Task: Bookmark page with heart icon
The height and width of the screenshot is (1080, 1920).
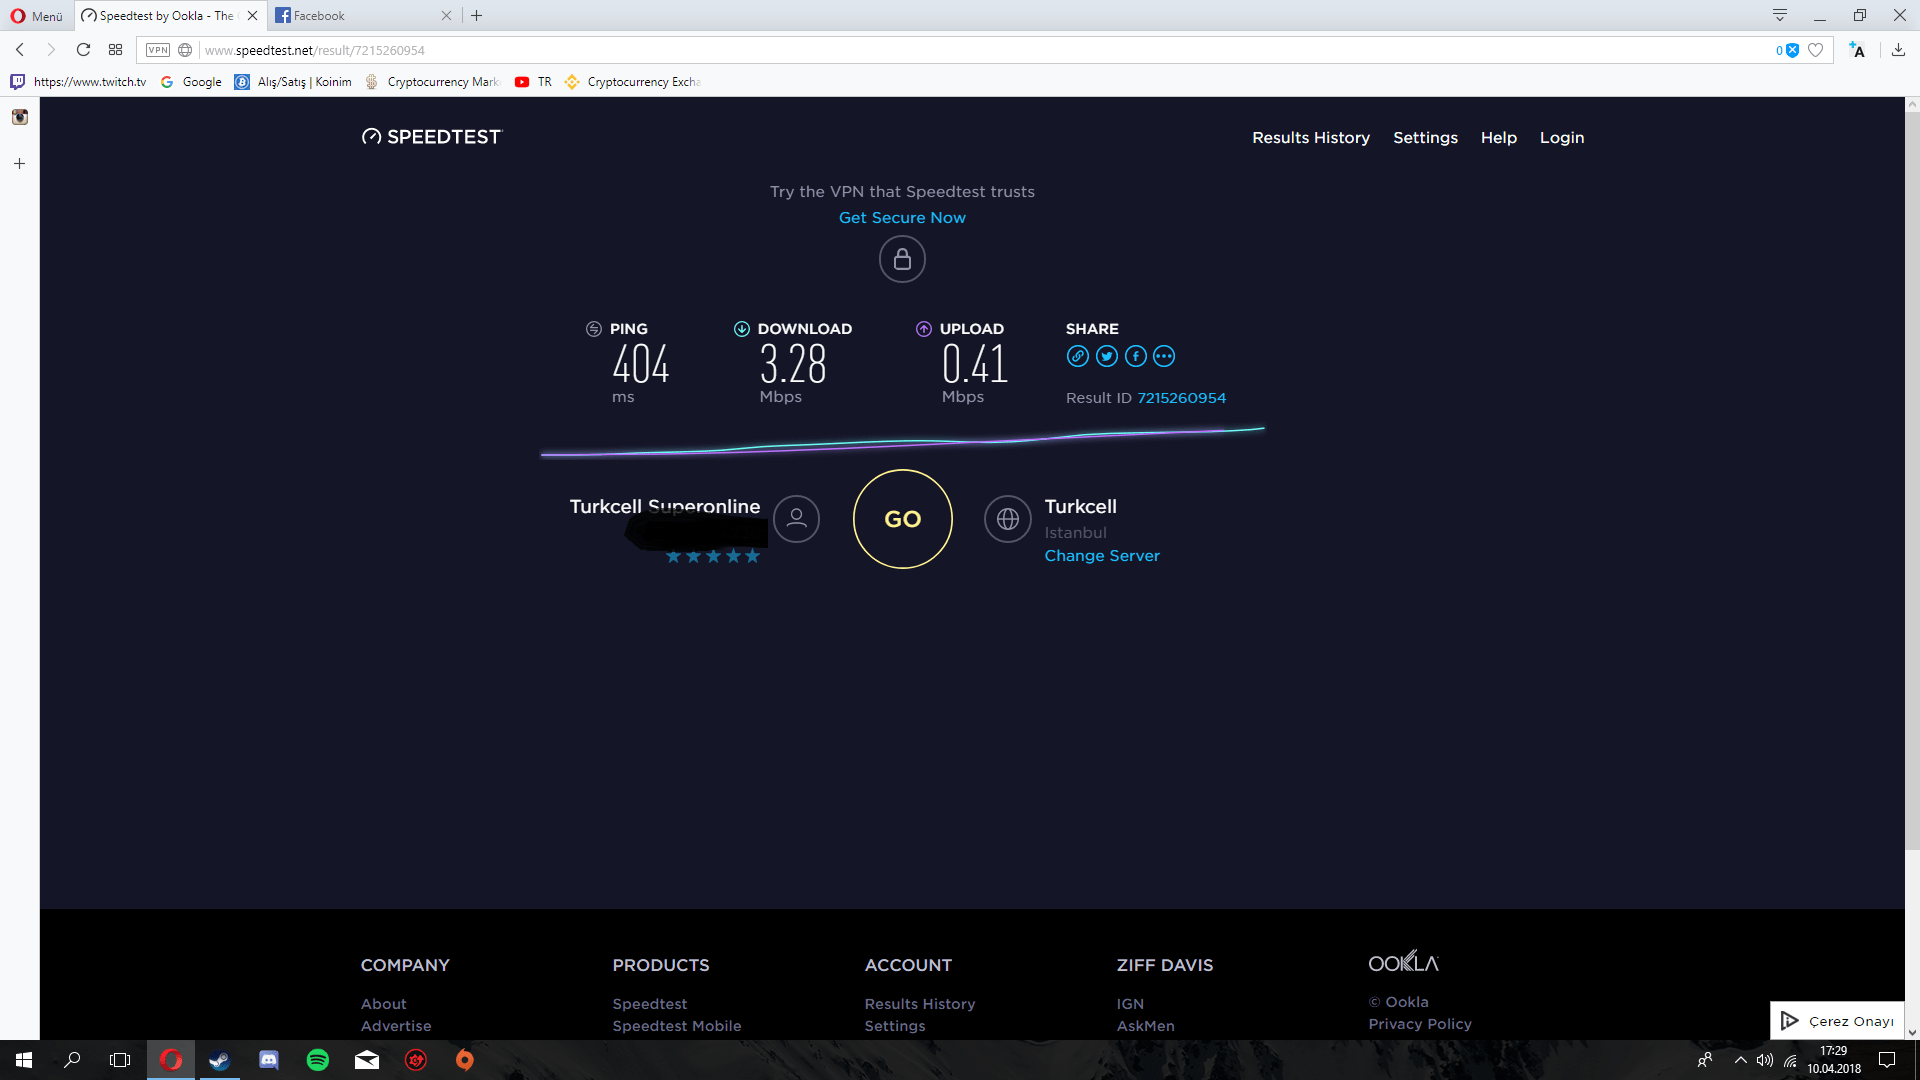Action: click(x=1816, y=50)
